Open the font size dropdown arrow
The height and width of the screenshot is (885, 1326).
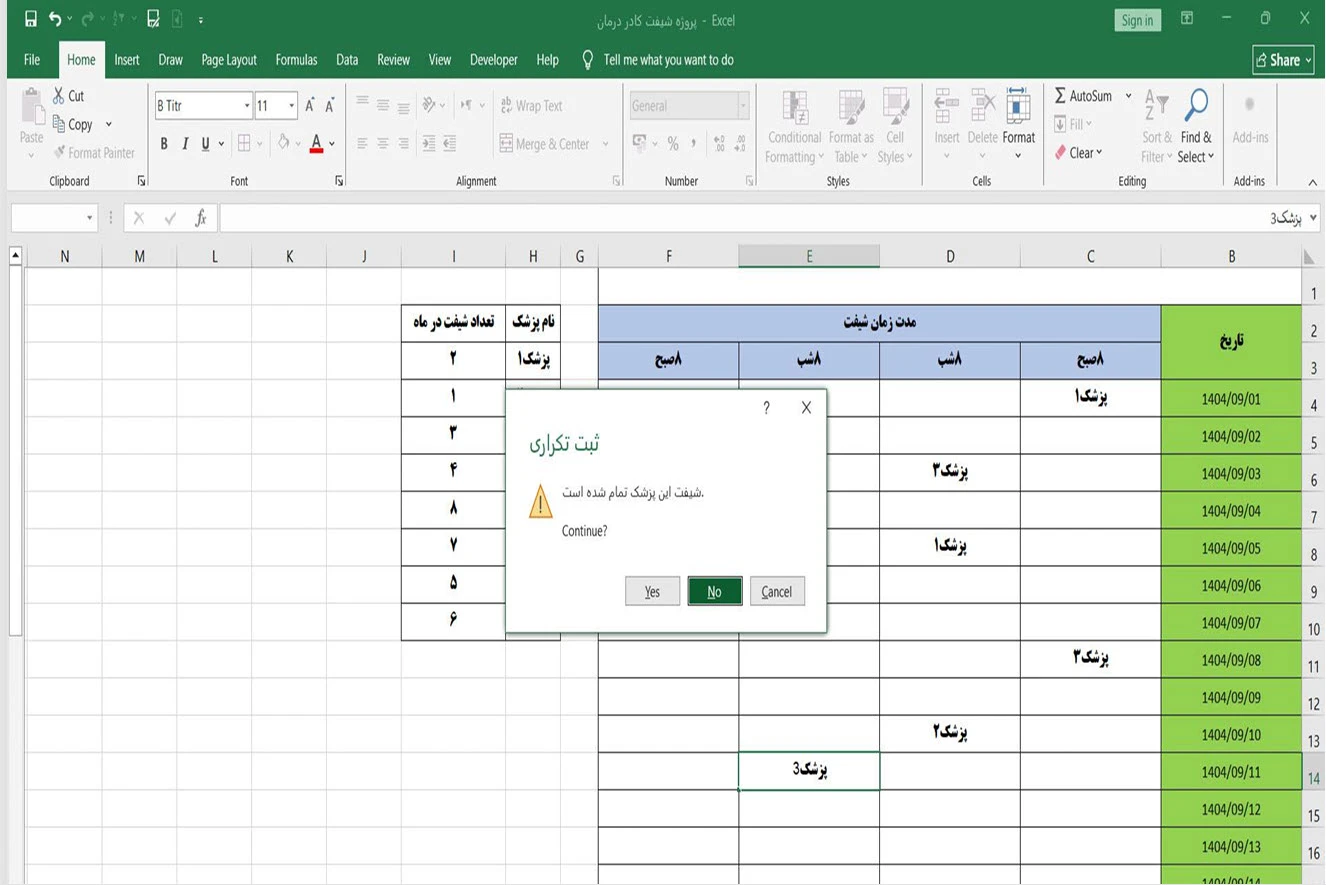coord(292,106)
